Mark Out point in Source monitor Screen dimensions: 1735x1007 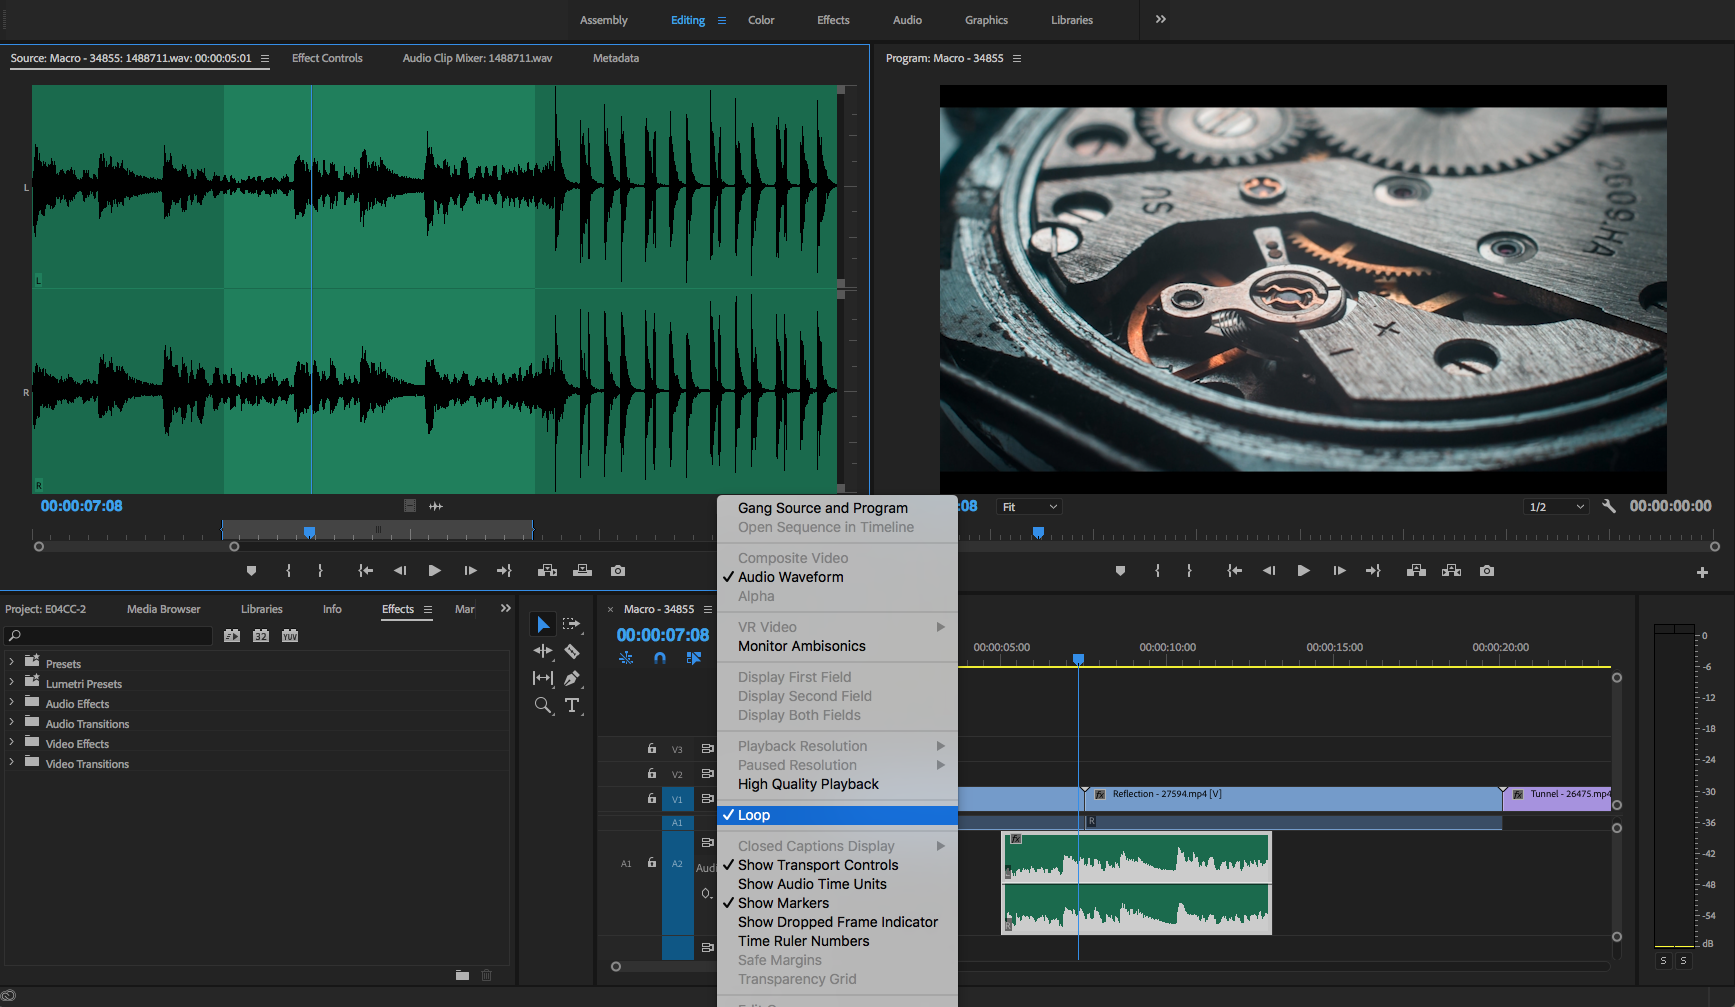coord(320,571)
